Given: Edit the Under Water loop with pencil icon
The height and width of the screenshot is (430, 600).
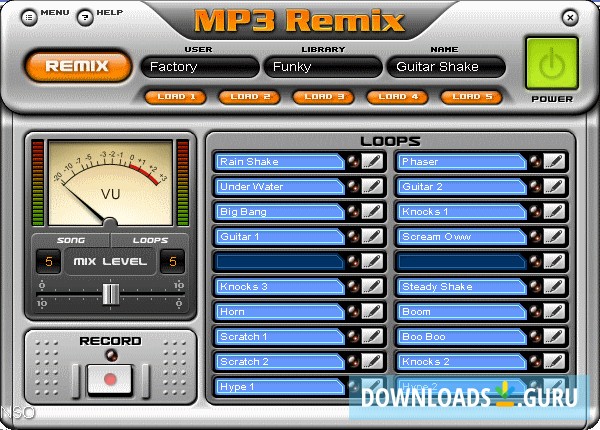Looking at the screenshot, I should pyautogui.click(x=372, y=187).
